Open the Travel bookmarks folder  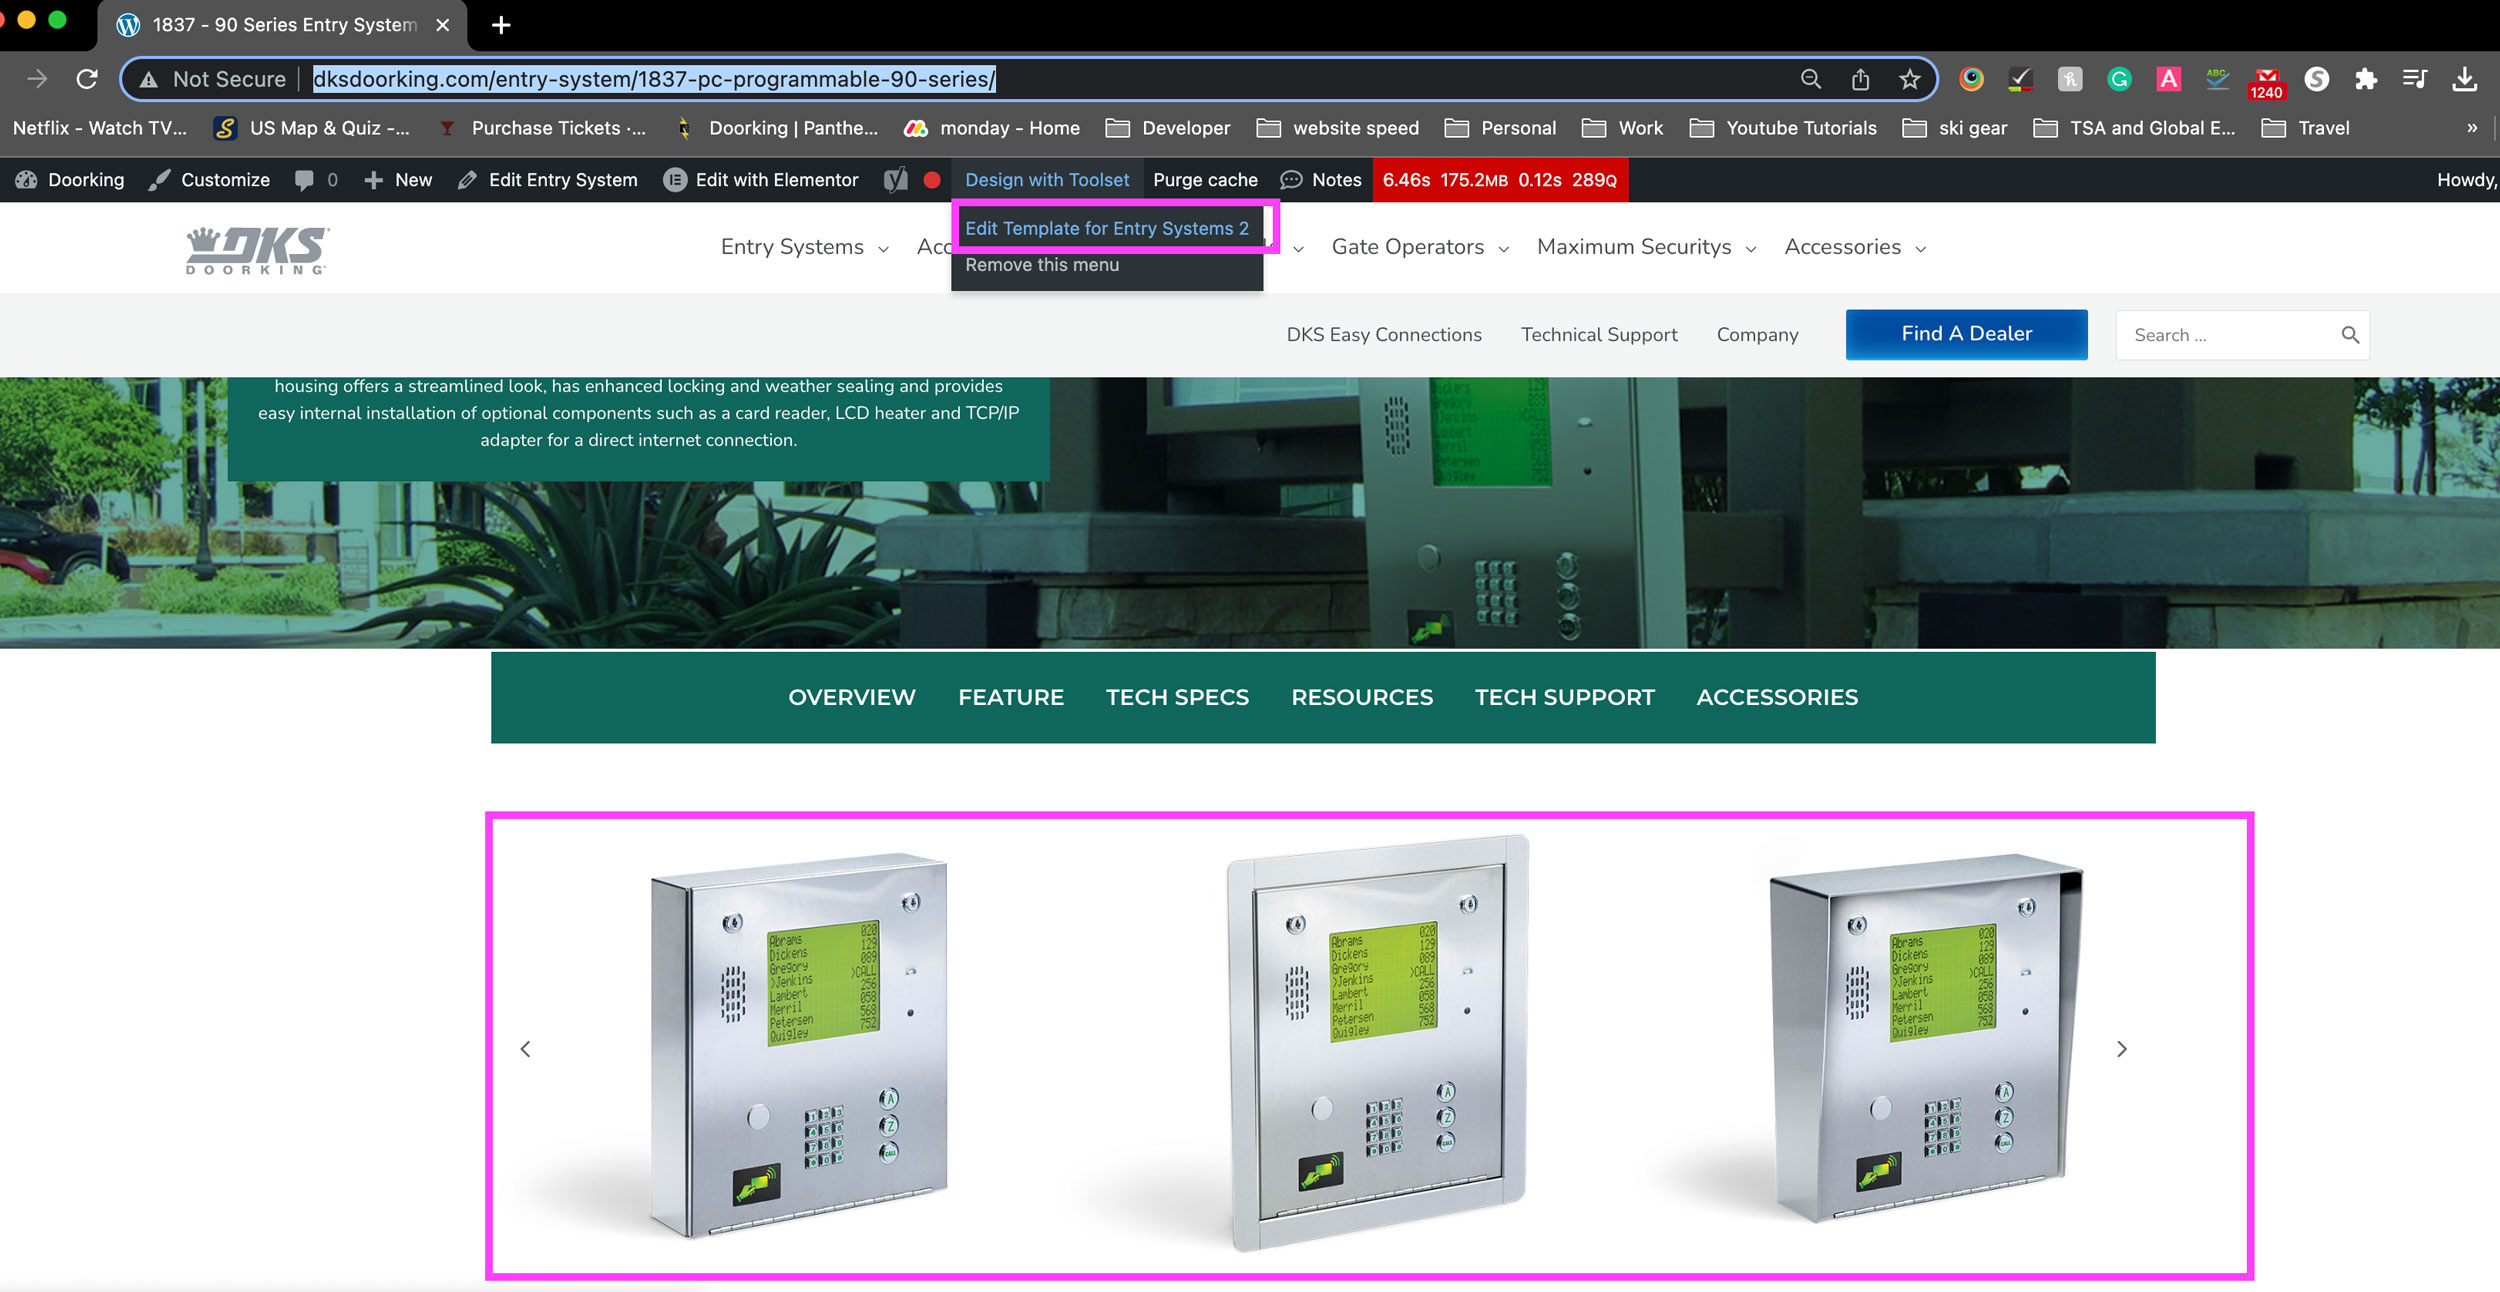pyautogui.click(x=2306, y=128)
